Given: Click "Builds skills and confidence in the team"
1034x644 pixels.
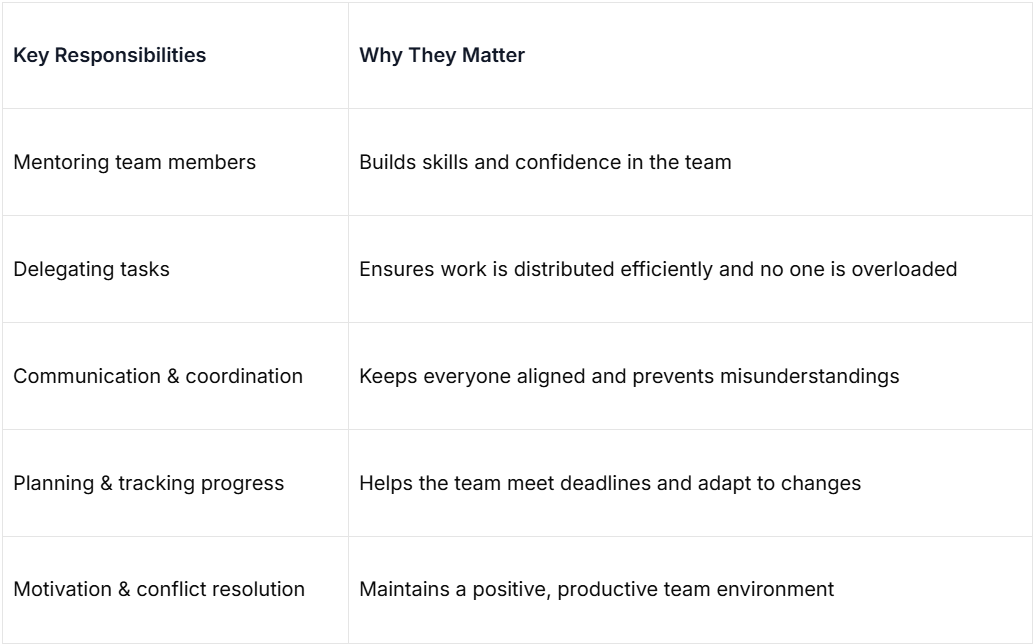Looking at the screenshot, I should click(545, 162).
